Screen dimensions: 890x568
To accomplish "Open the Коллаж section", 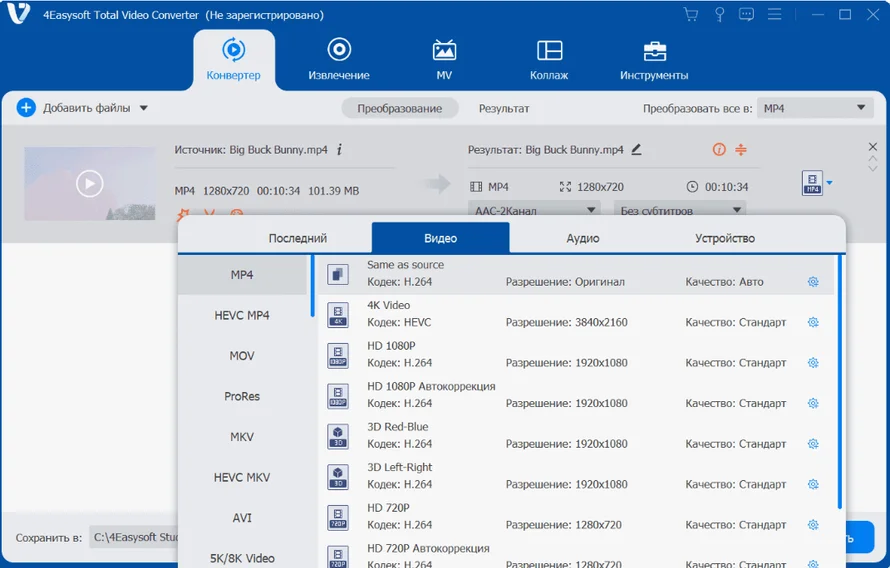I will (x=549, y=59).
